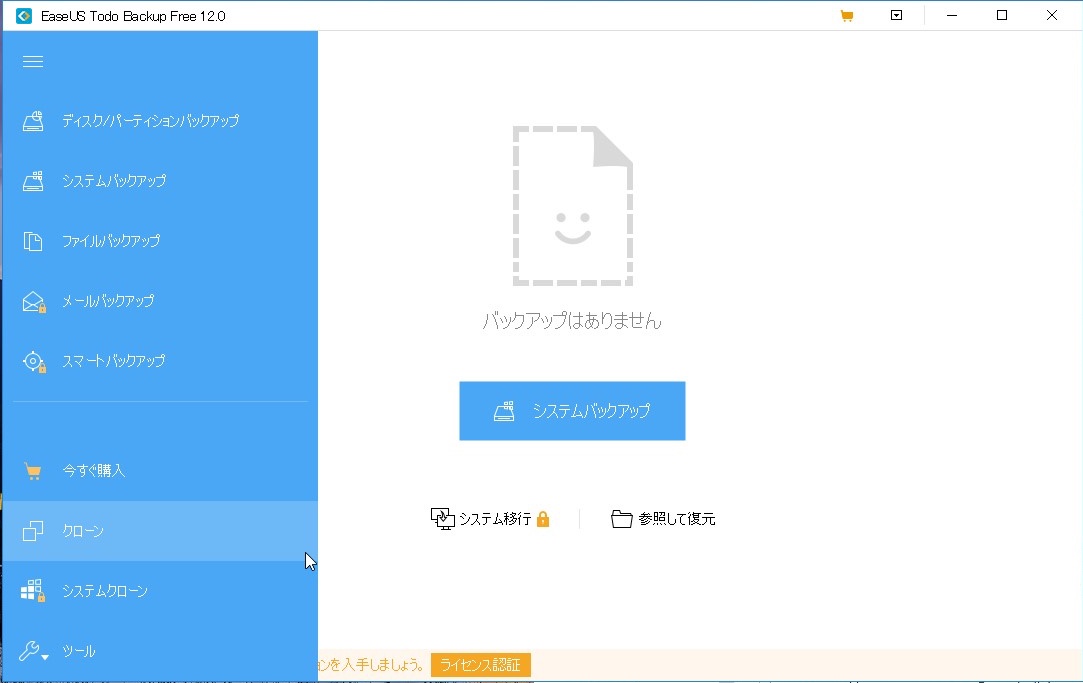Click the Smart Backup target icon
Screen dimensions: 1083x683
[x=34, y=362]
